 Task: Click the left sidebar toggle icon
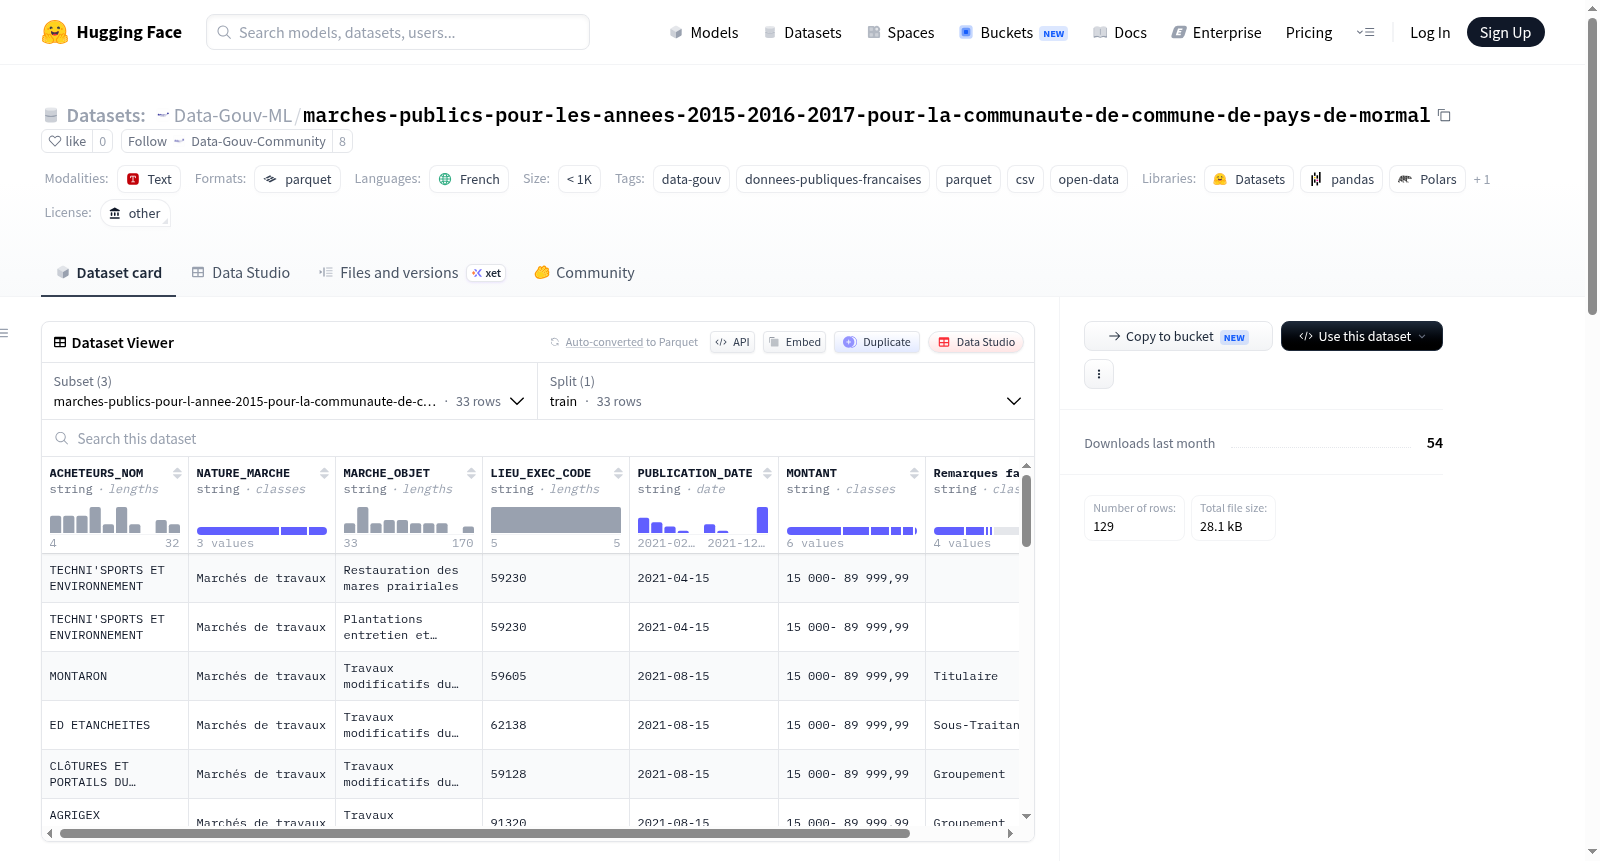point(5,333)
